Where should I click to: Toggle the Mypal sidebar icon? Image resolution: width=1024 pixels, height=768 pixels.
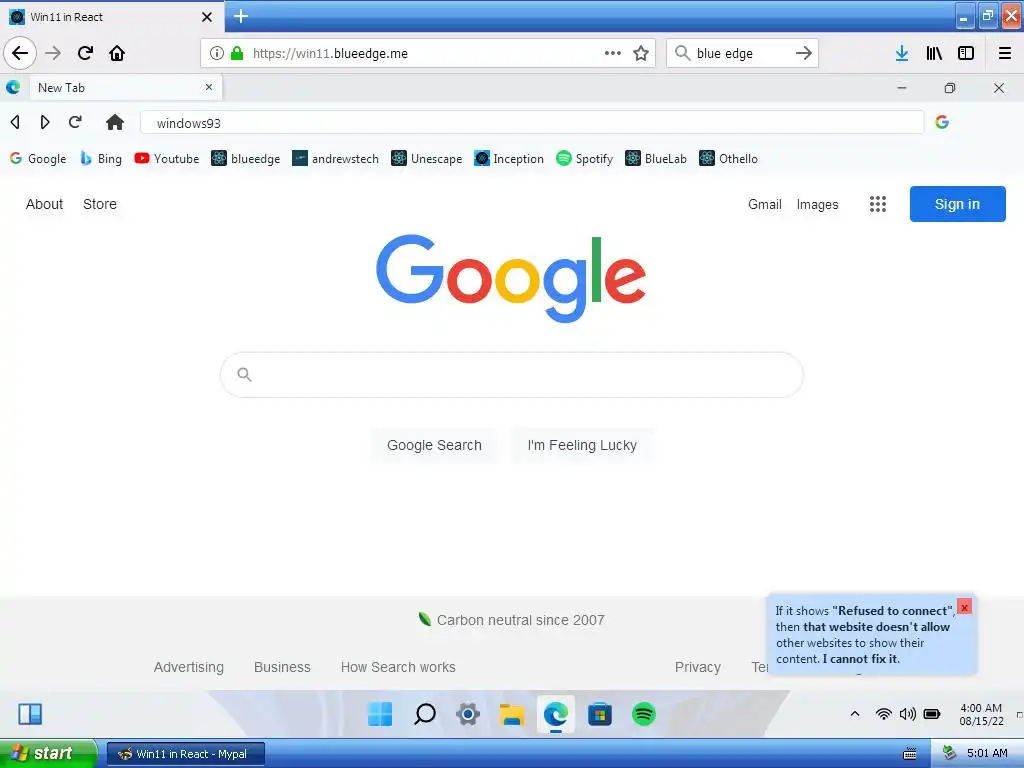[966, 53]
